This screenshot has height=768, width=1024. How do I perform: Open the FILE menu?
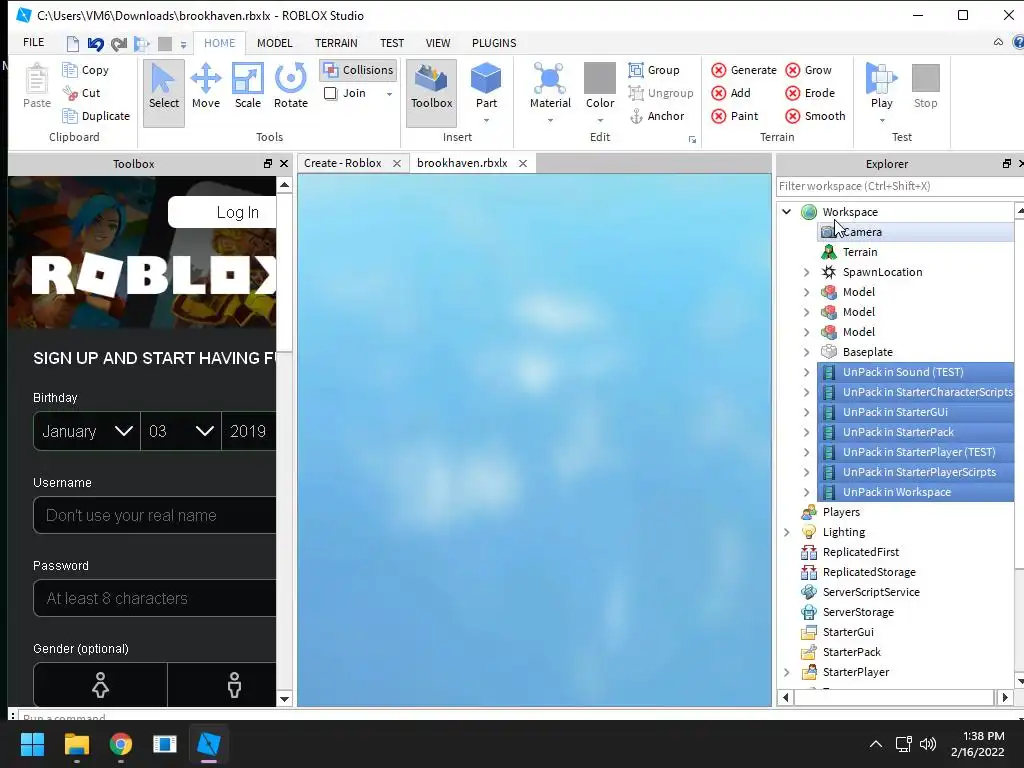(33, 42)
